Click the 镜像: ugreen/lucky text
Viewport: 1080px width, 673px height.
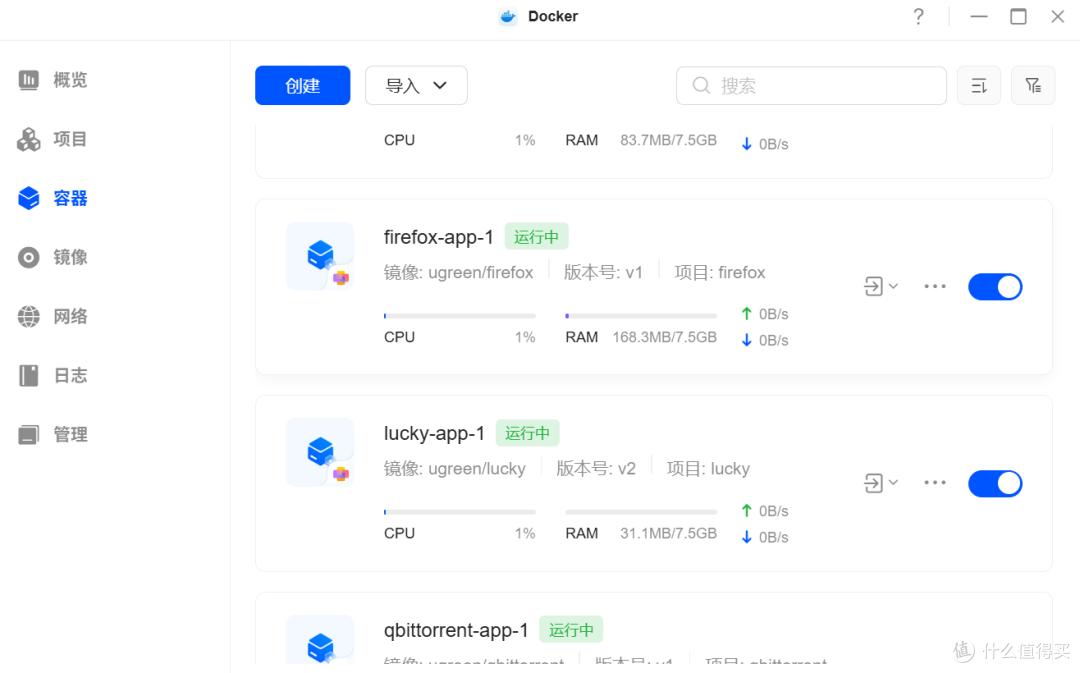pos(455,469)
